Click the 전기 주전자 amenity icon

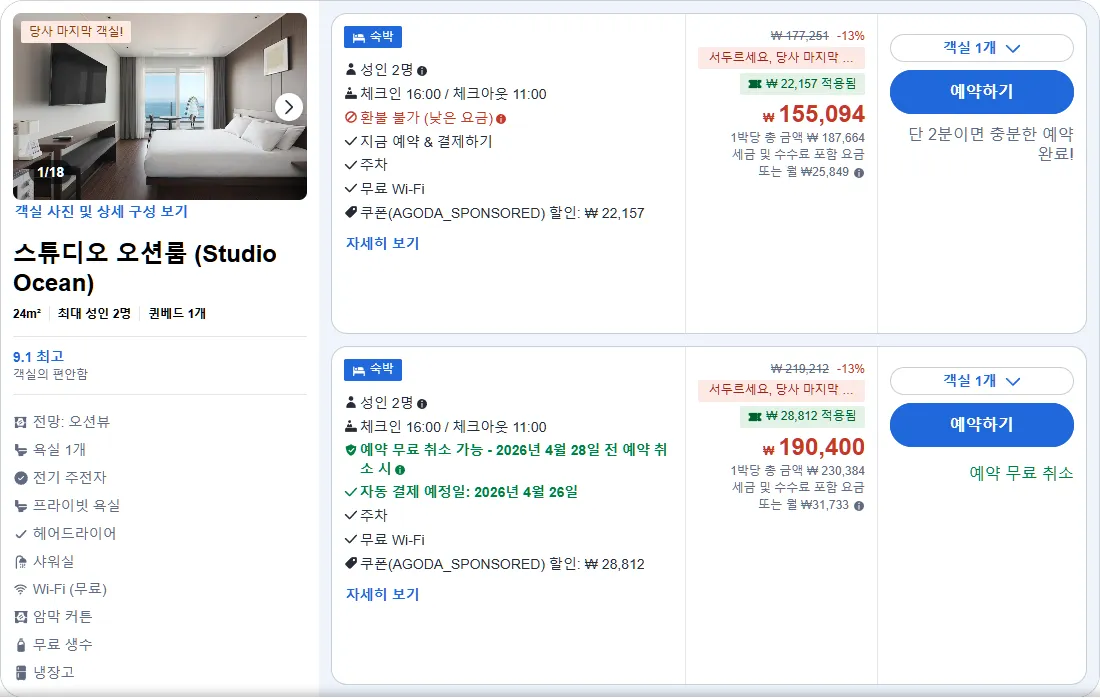[x=21, y=478]
